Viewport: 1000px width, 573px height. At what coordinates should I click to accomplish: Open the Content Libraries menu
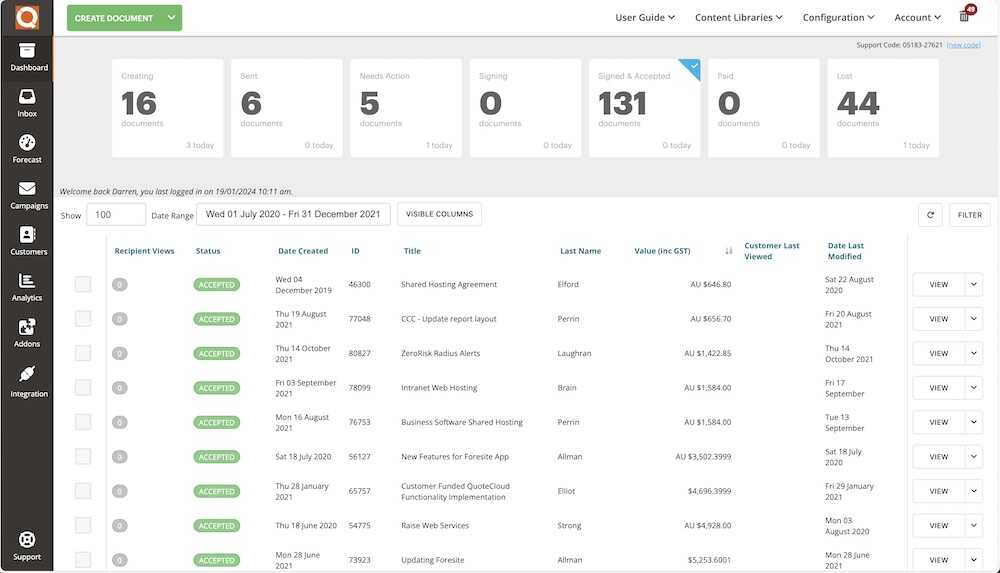click(739, 18)
